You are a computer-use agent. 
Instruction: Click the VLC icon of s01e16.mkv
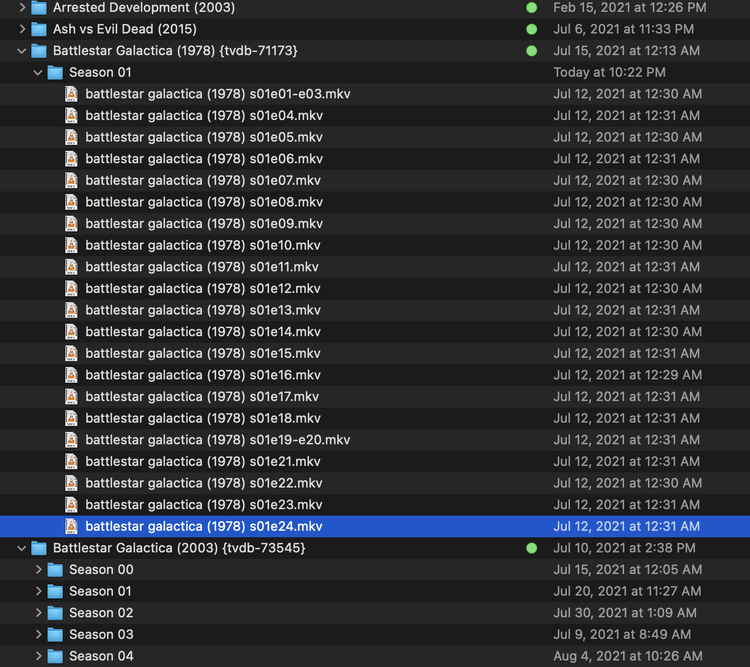(71, 375)
